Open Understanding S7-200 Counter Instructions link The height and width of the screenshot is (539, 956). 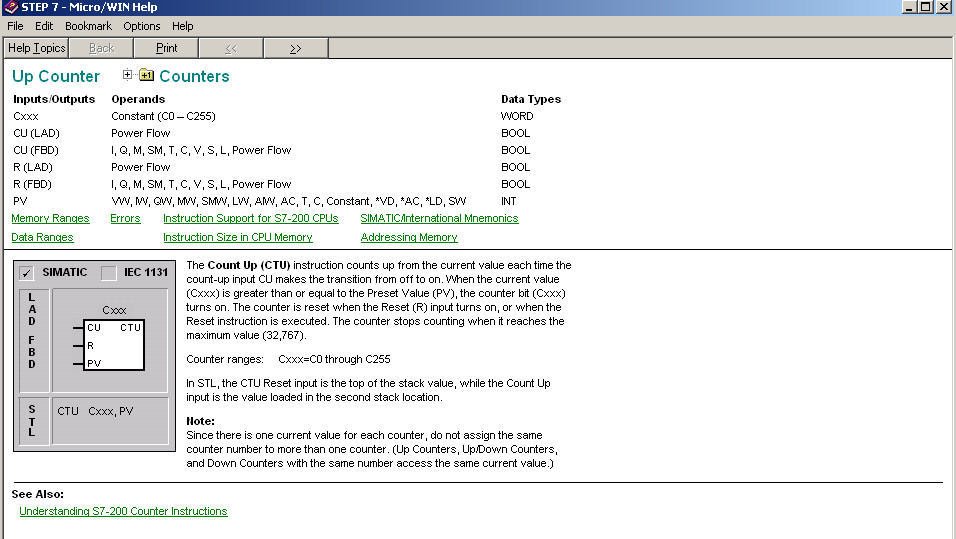click(123, 511)
